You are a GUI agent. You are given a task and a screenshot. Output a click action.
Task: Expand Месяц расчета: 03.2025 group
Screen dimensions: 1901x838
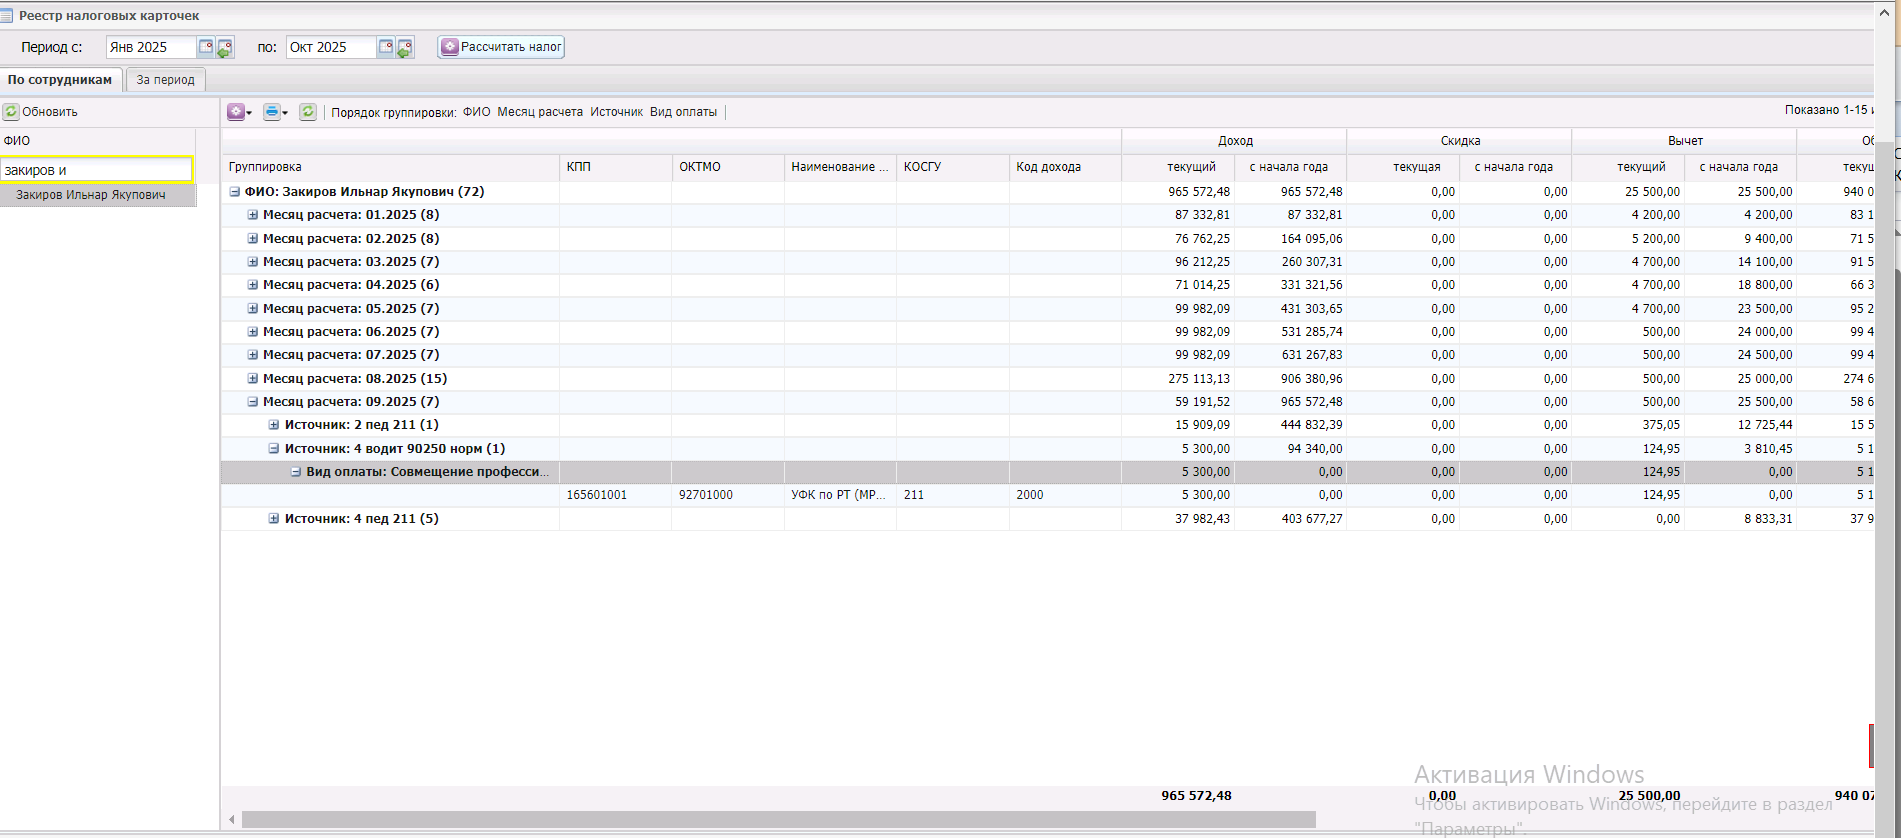253,262
